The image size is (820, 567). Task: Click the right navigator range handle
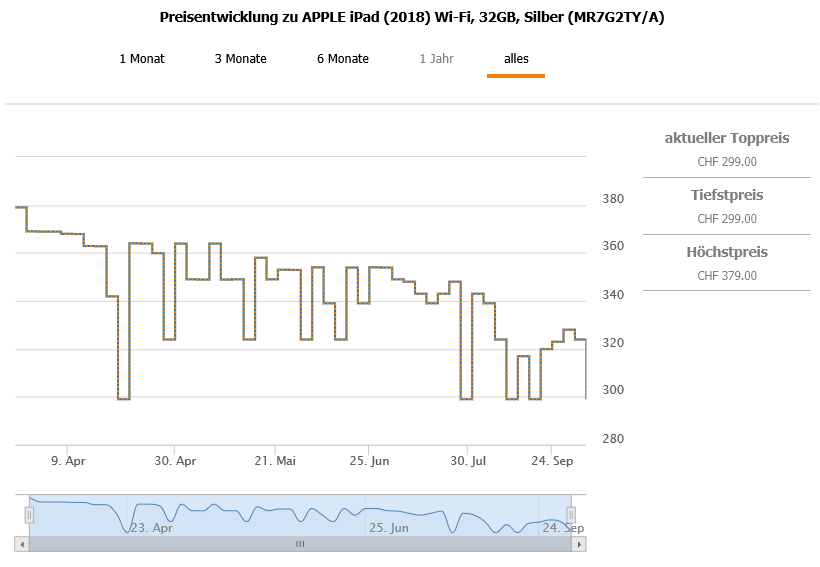tap(572, 514)
